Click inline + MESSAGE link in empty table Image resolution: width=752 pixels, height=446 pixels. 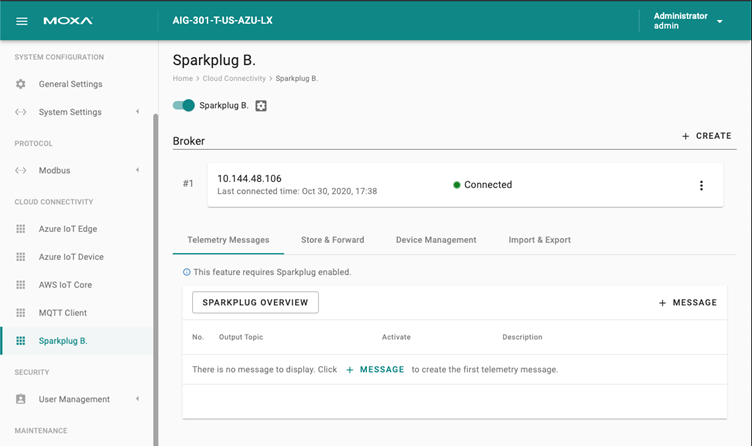point(375,369)
